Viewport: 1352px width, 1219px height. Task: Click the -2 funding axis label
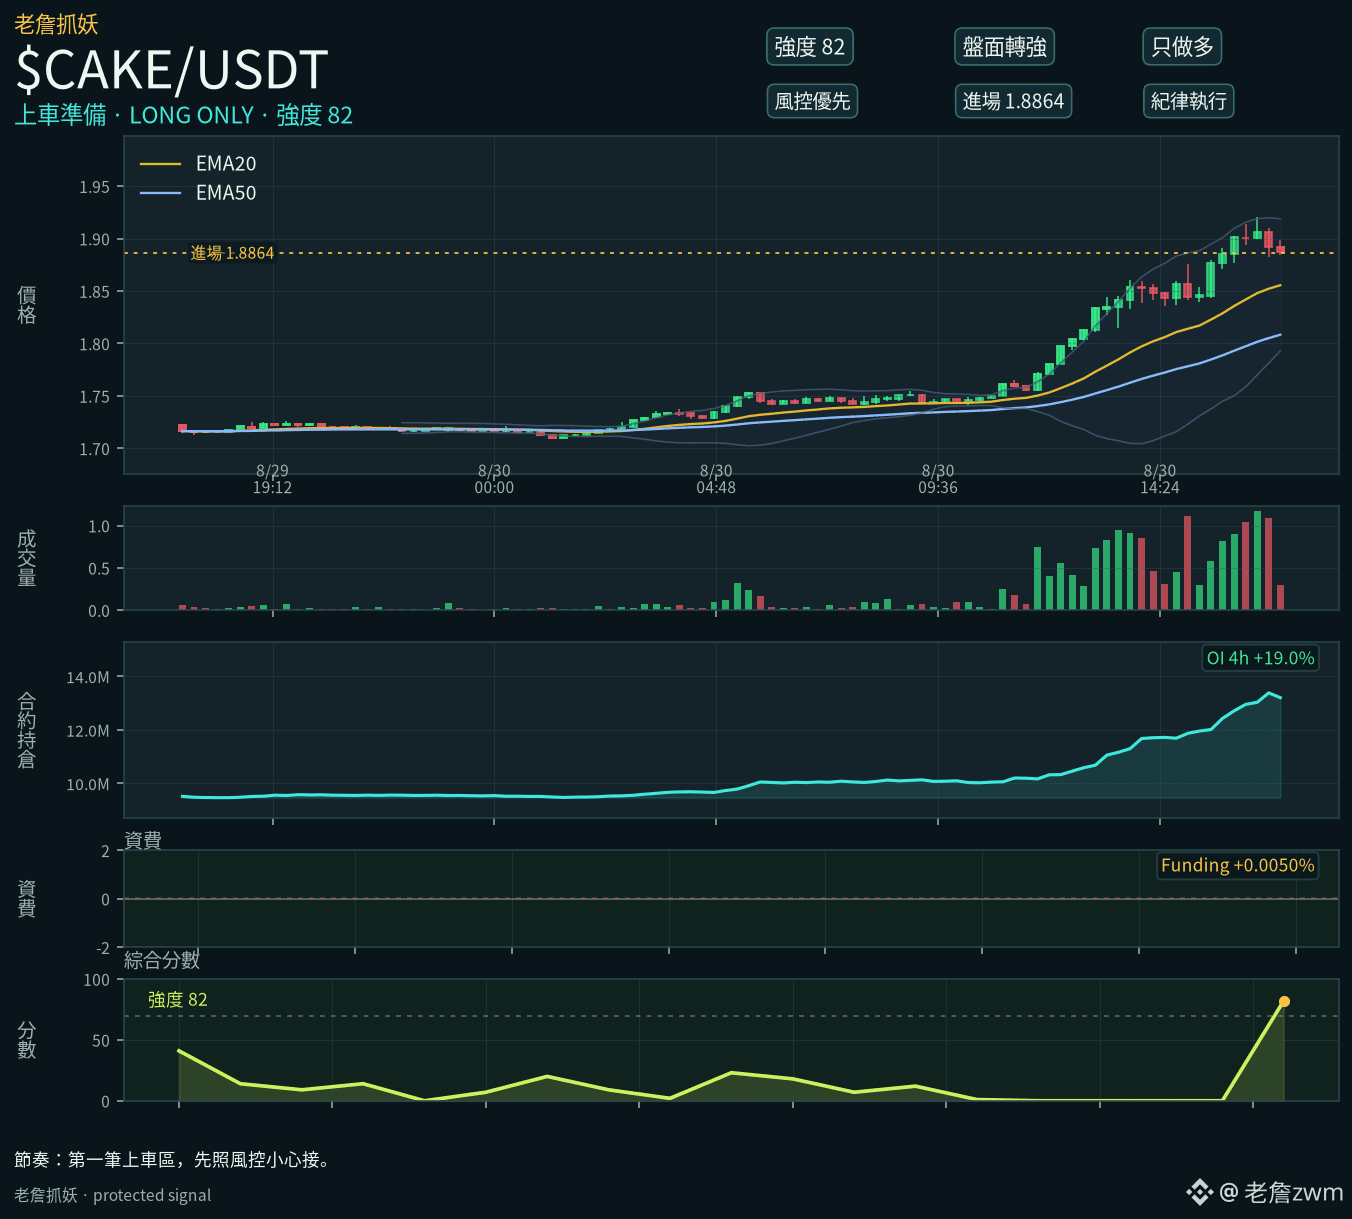(103, 948)
